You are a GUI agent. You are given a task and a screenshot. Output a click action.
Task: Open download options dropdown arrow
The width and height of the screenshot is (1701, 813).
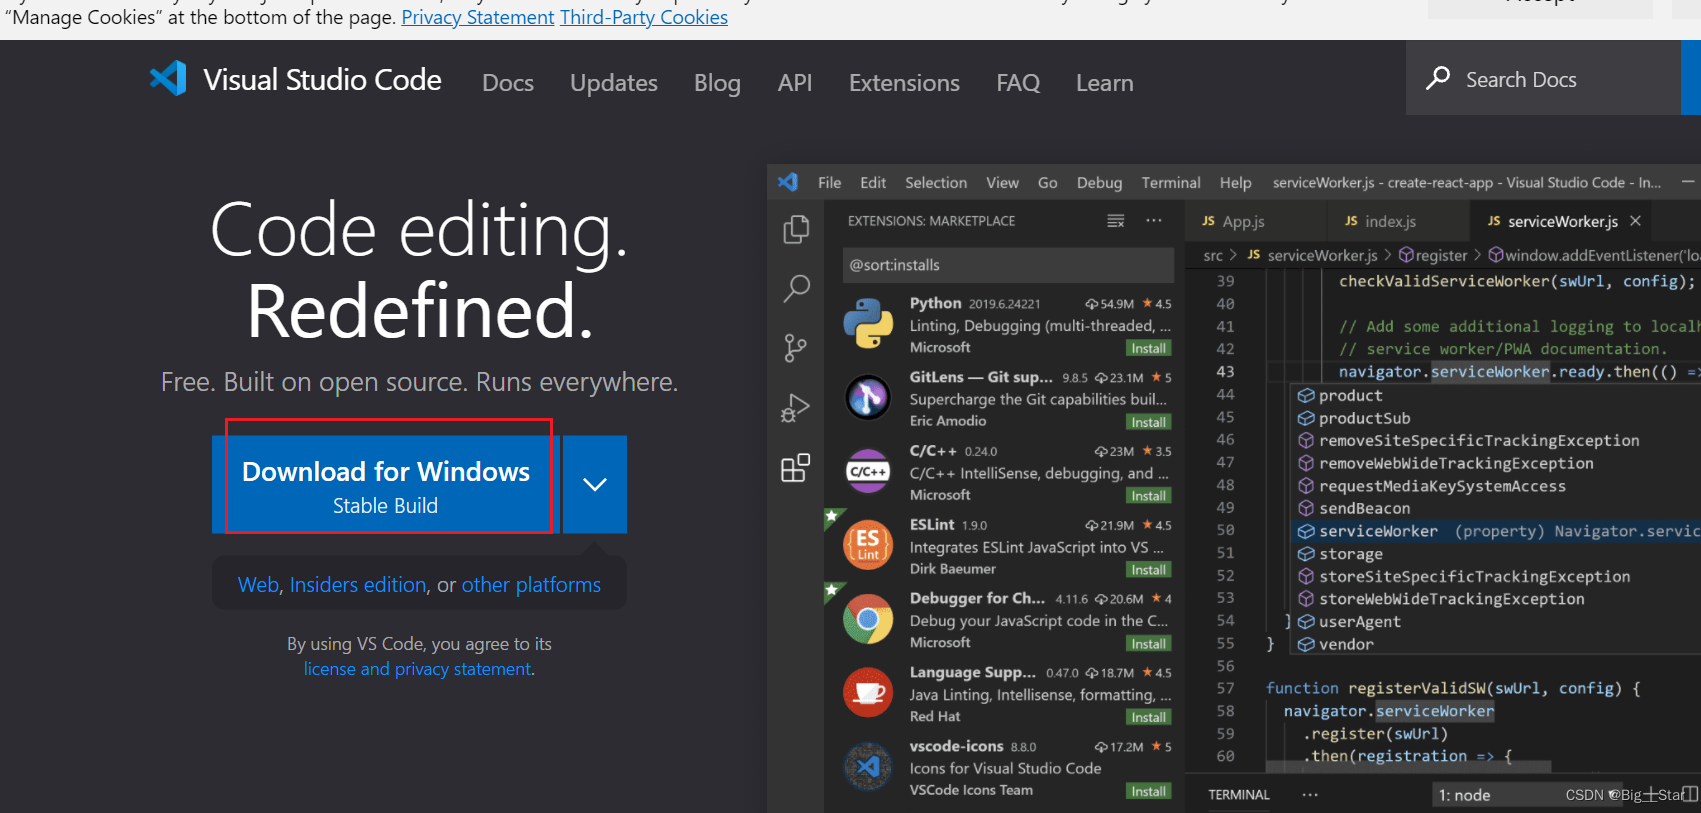point(595,484)
